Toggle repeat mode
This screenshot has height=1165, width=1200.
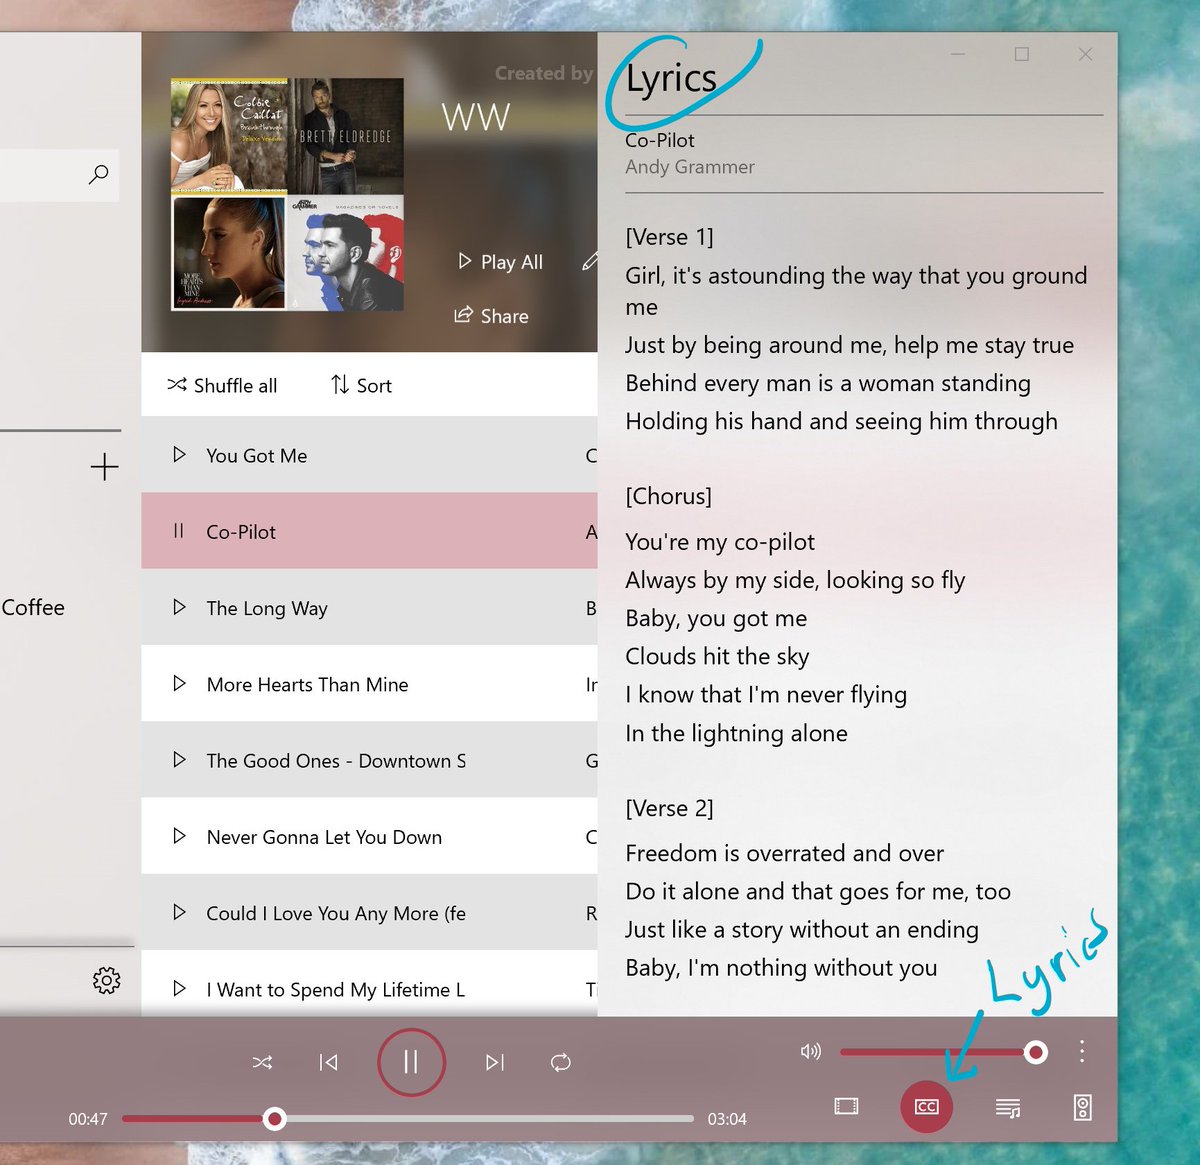[560, 1062]
